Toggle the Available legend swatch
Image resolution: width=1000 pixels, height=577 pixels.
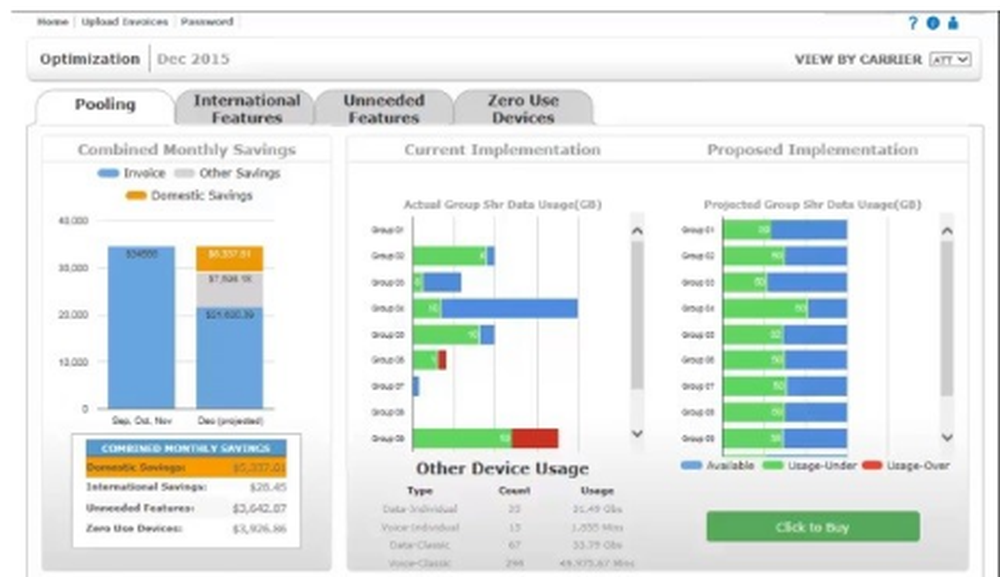[x=691, y=465]
